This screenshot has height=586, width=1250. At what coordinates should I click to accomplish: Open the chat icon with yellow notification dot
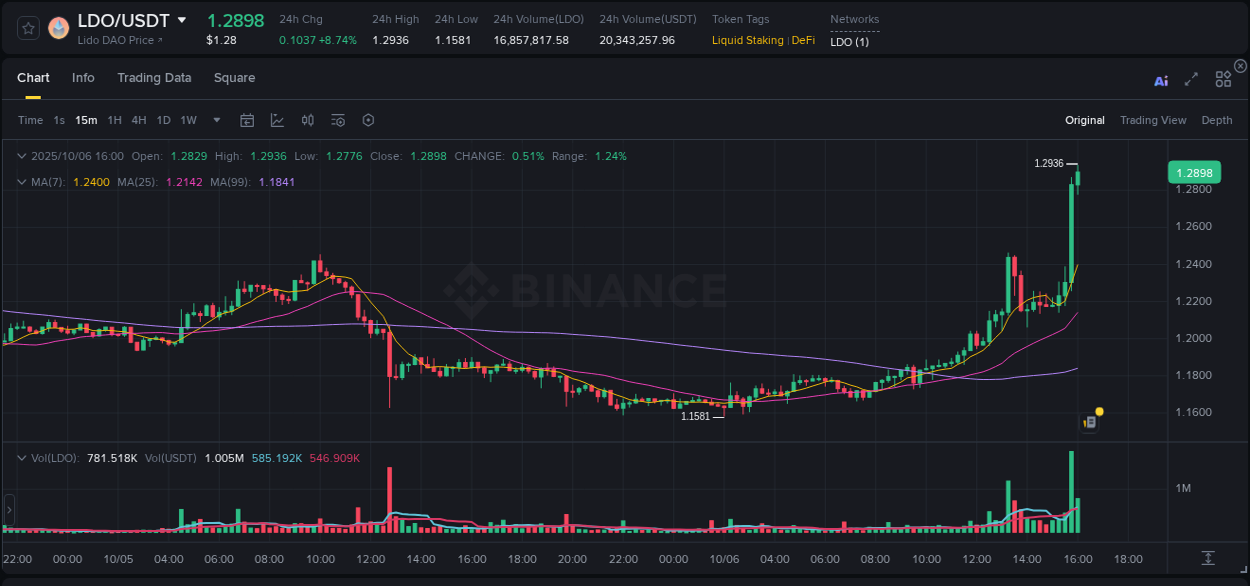pyautogui.click(x=1089, y=420)
